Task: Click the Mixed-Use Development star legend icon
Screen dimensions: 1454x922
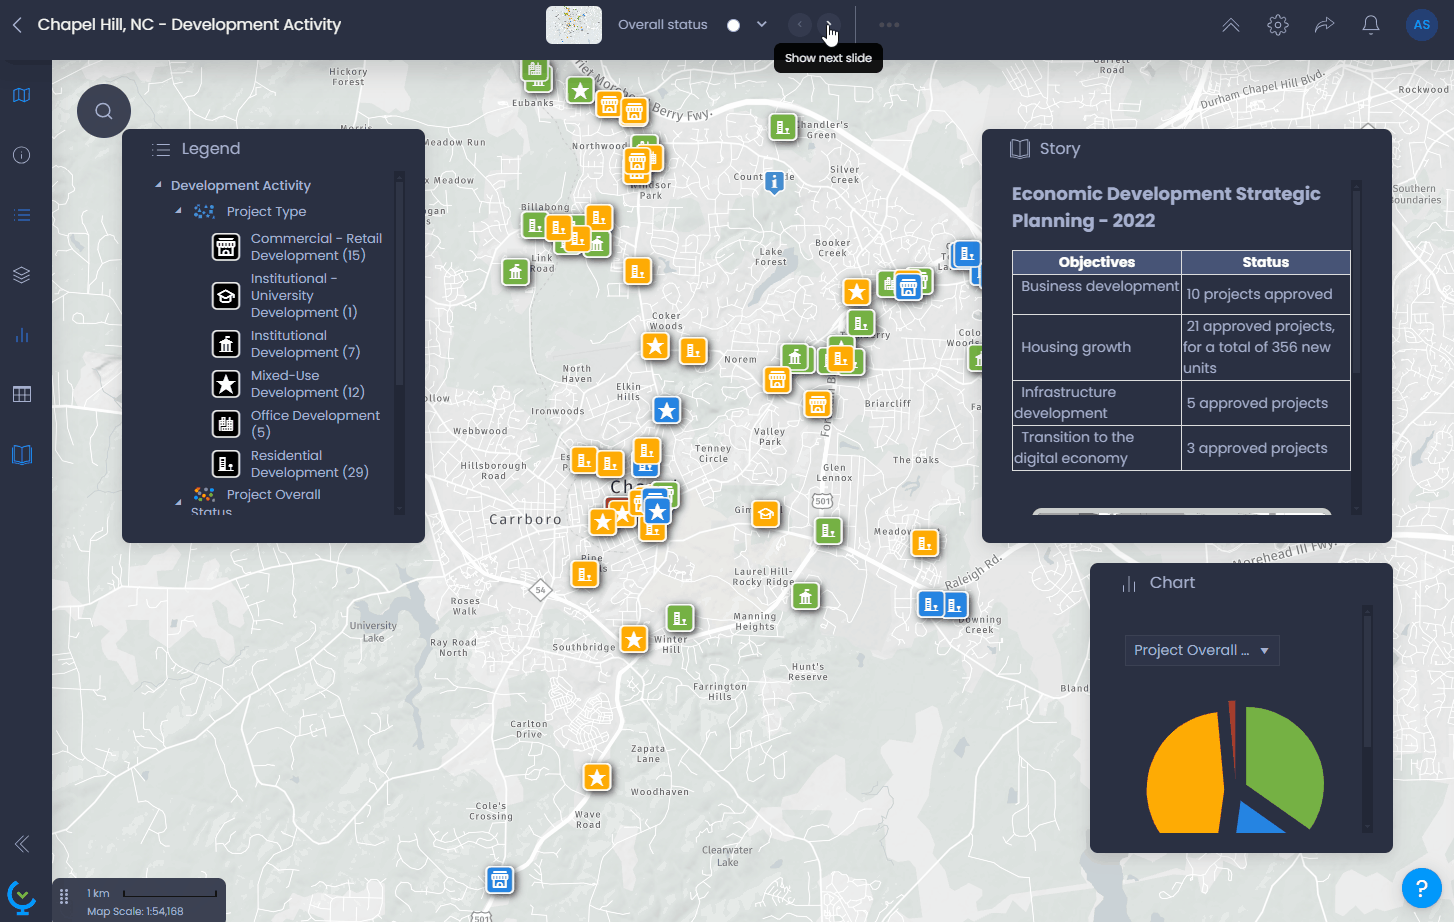Action: (226, 384)
